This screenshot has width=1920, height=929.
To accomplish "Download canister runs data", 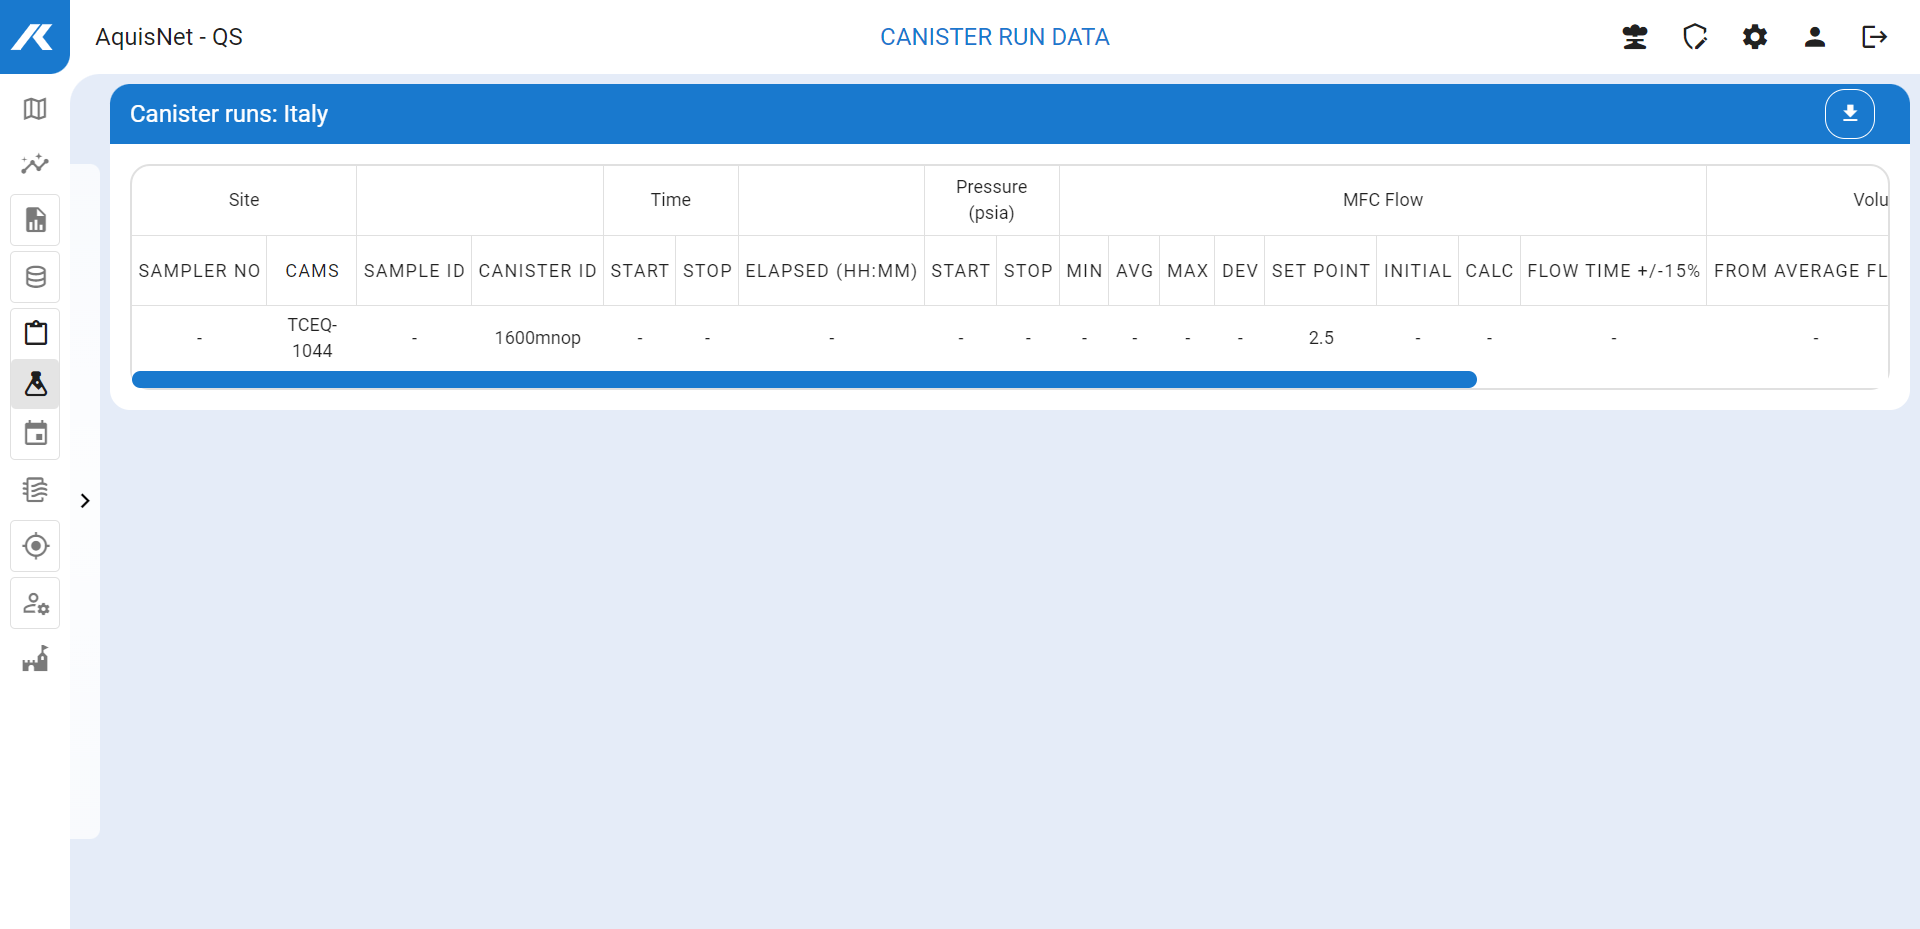I will pos(1849,114).
